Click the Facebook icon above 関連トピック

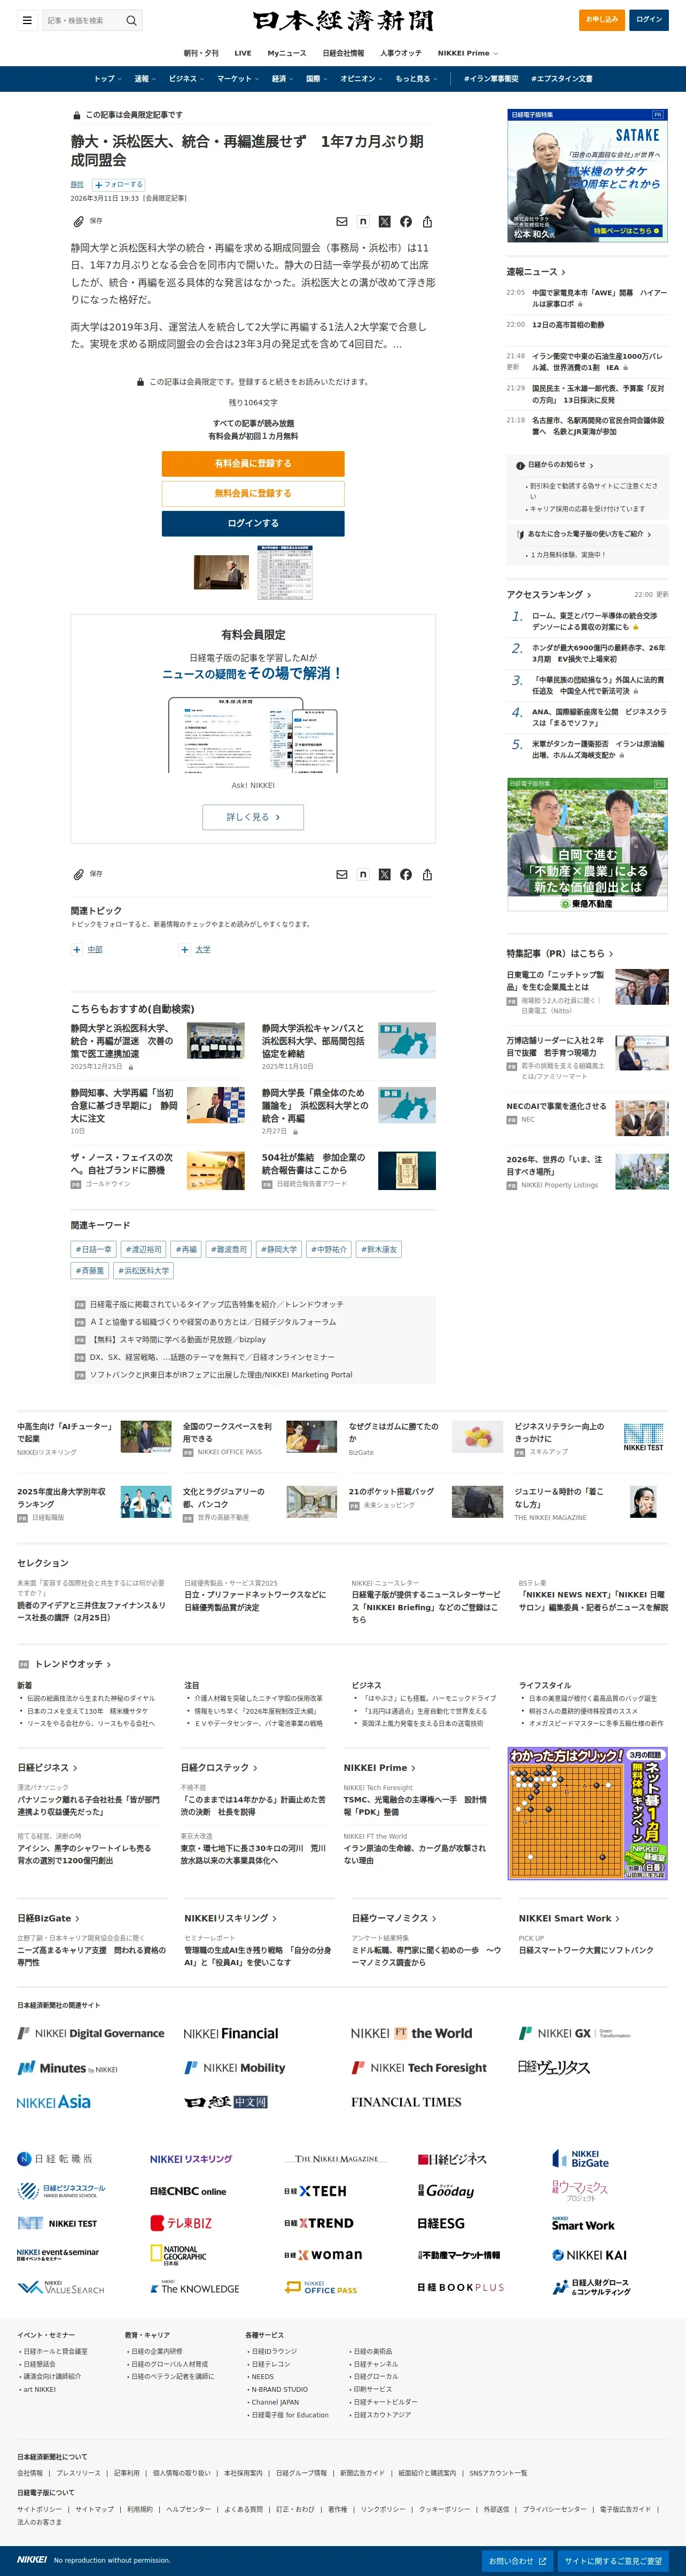tap(406, 874)
